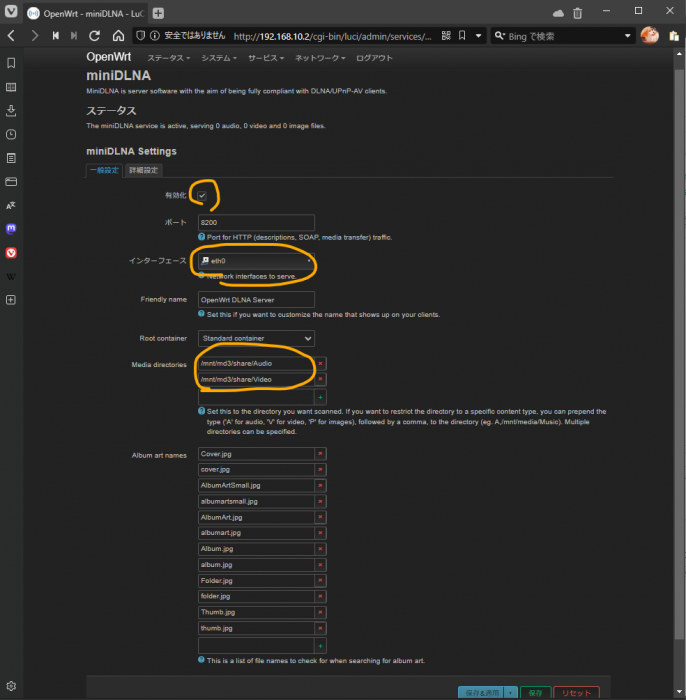Open the Notes panel in the sidebar

[11, 158]
